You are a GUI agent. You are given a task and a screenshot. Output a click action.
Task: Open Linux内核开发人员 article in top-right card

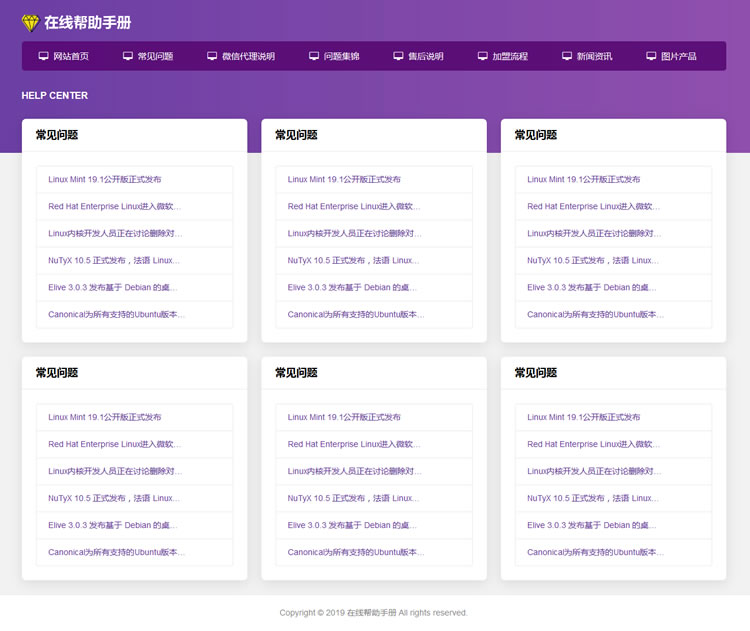click(x=594, y=234)
